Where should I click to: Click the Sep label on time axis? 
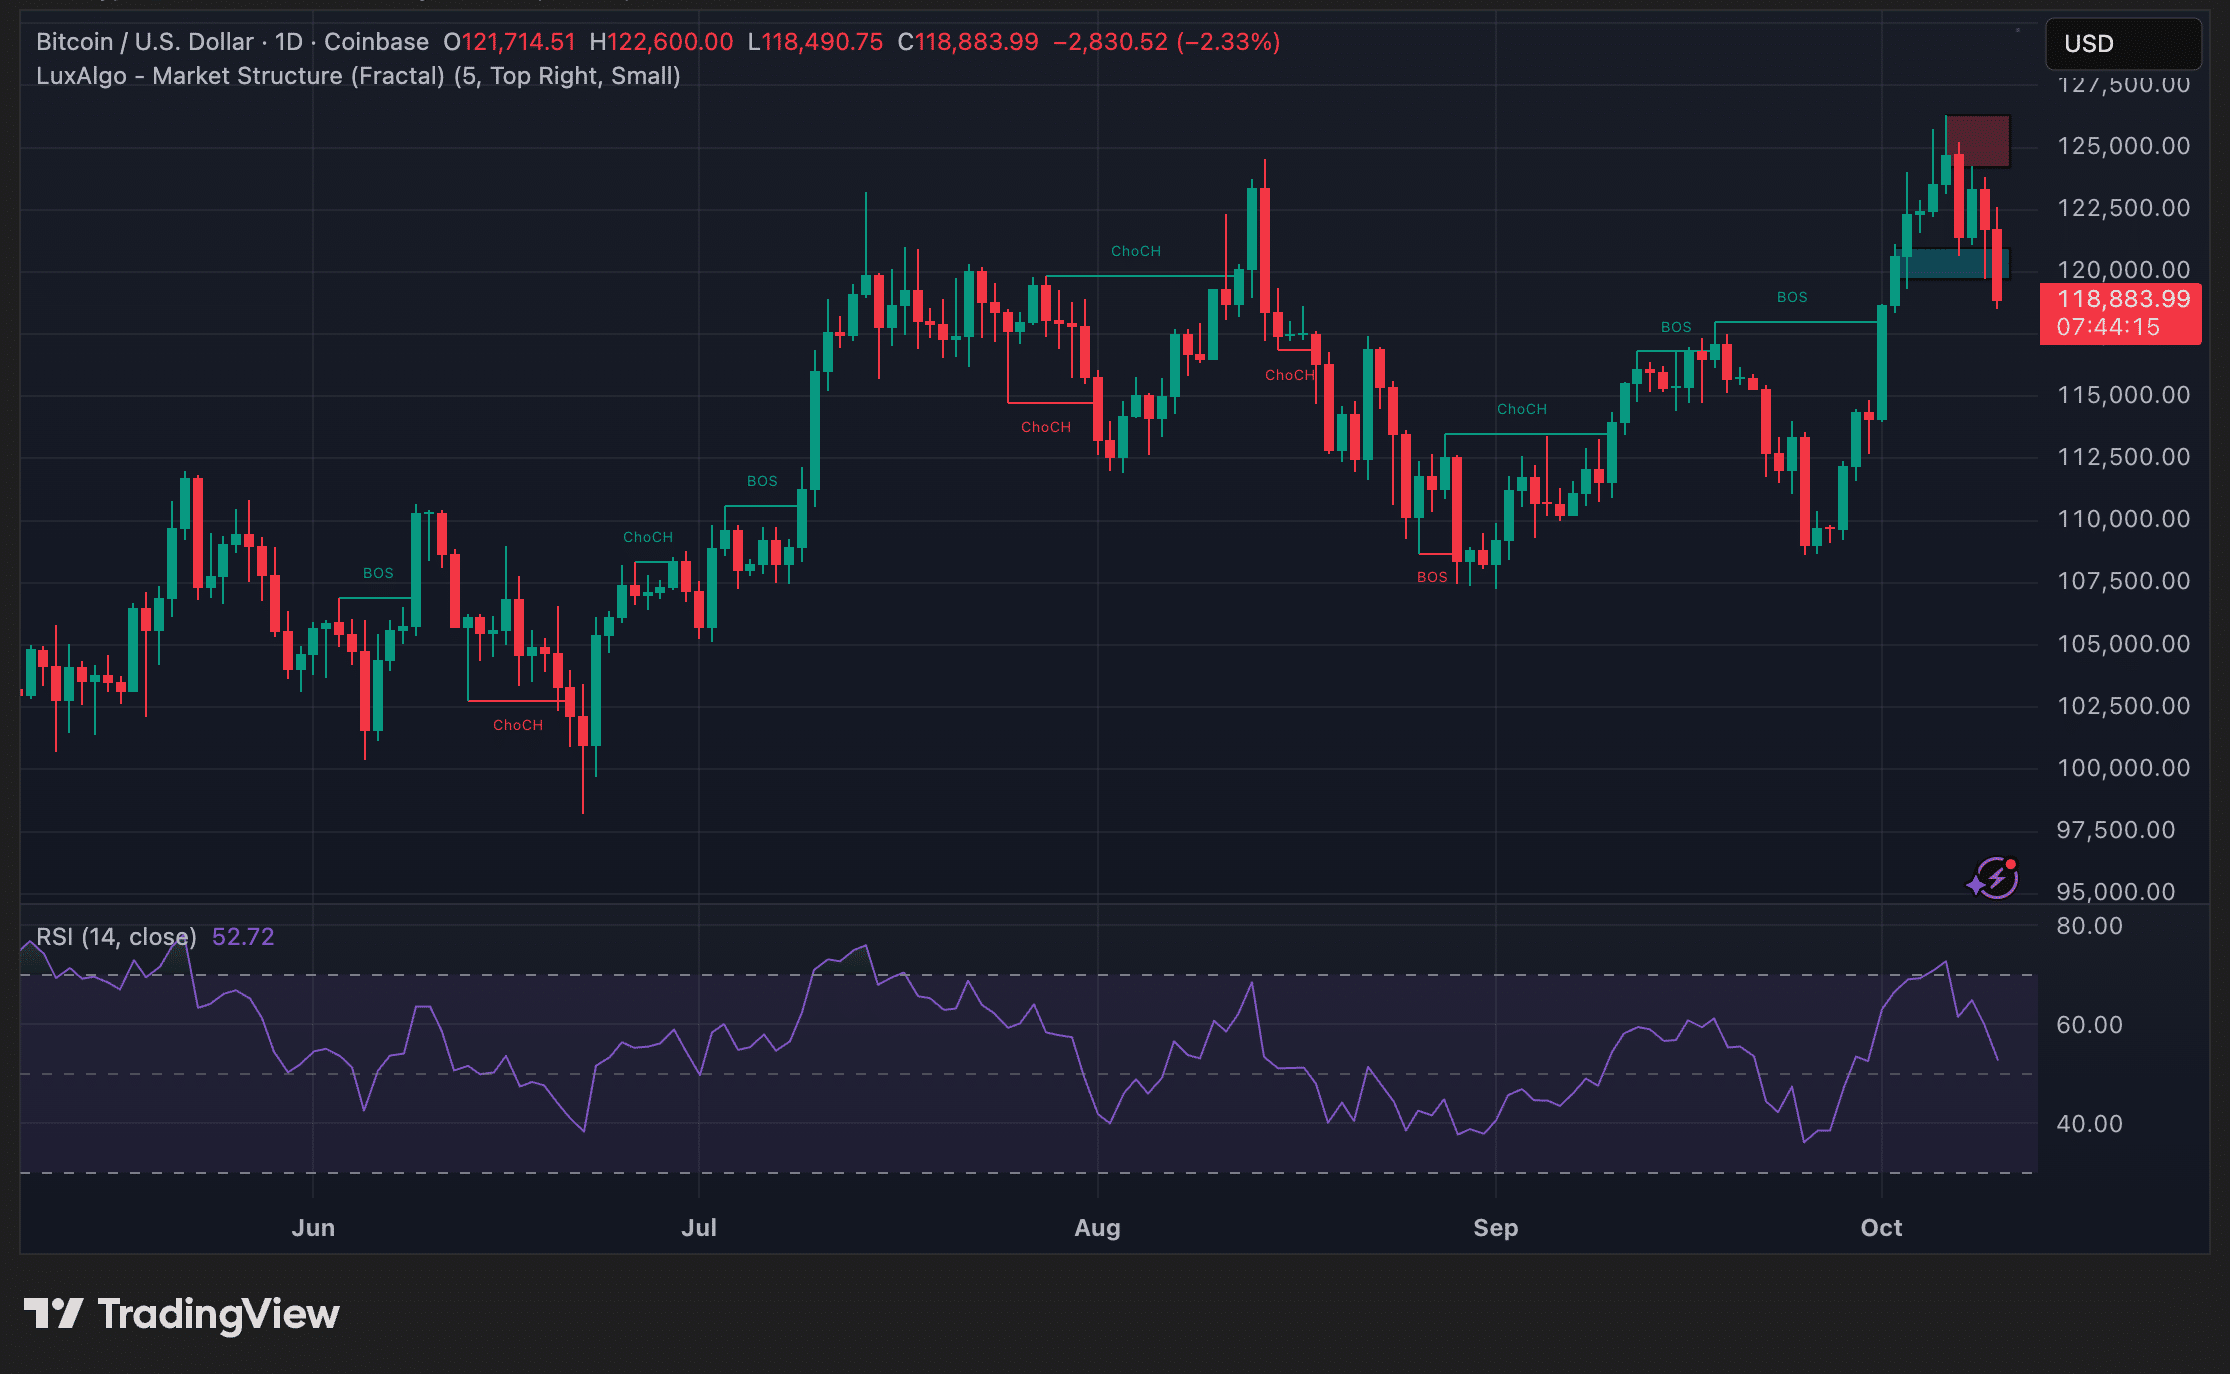tap(1495, 1228)
